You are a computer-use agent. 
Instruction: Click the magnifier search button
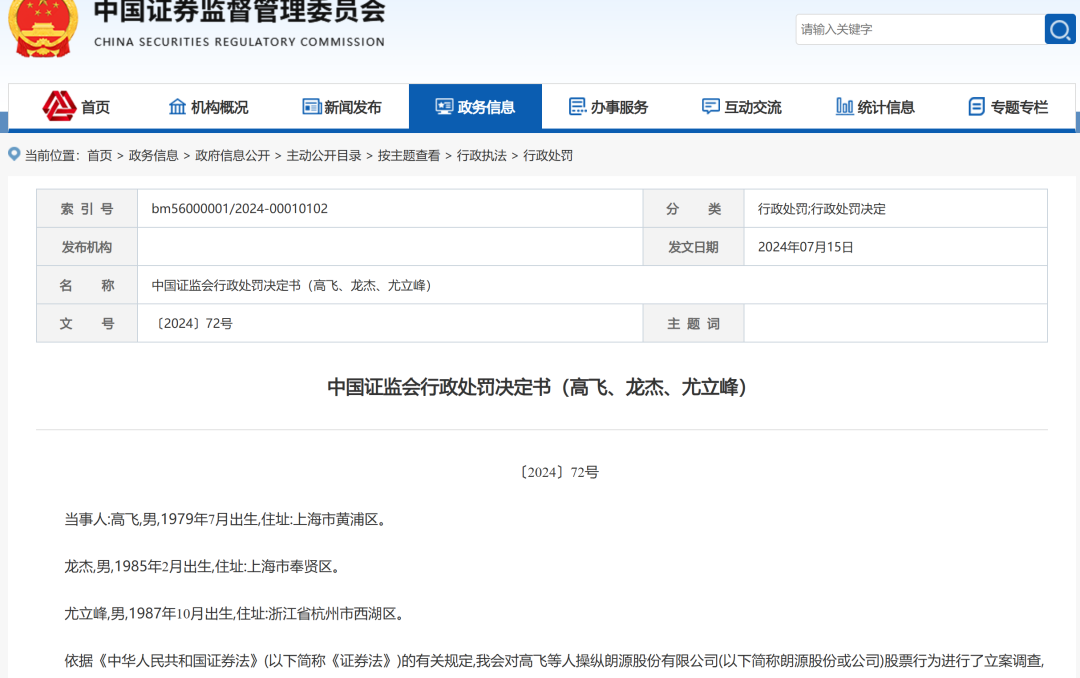(1059, 29)
